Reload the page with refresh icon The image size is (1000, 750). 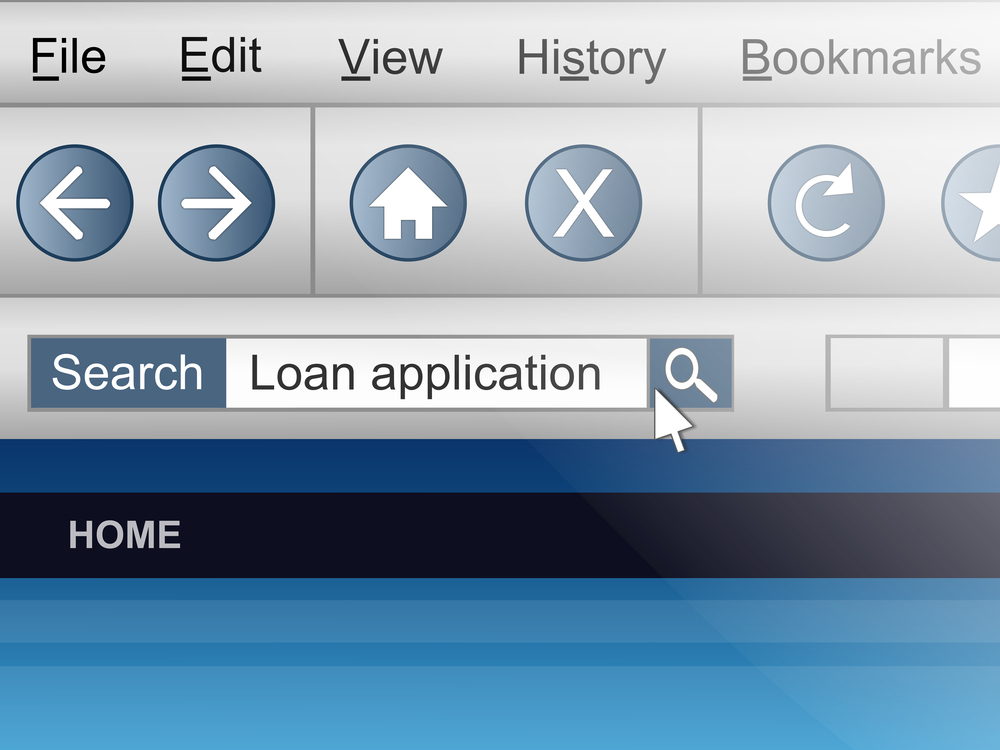click(826, 203)
